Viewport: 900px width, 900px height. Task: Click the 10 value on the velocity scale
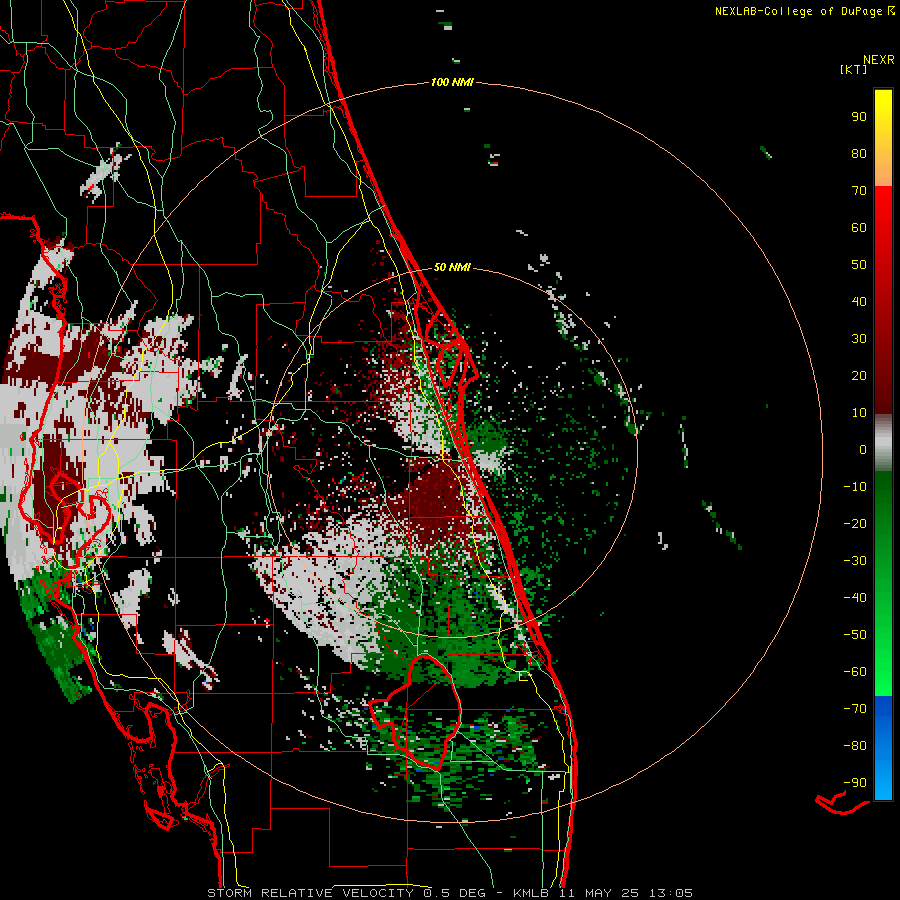tap(859, 413)
